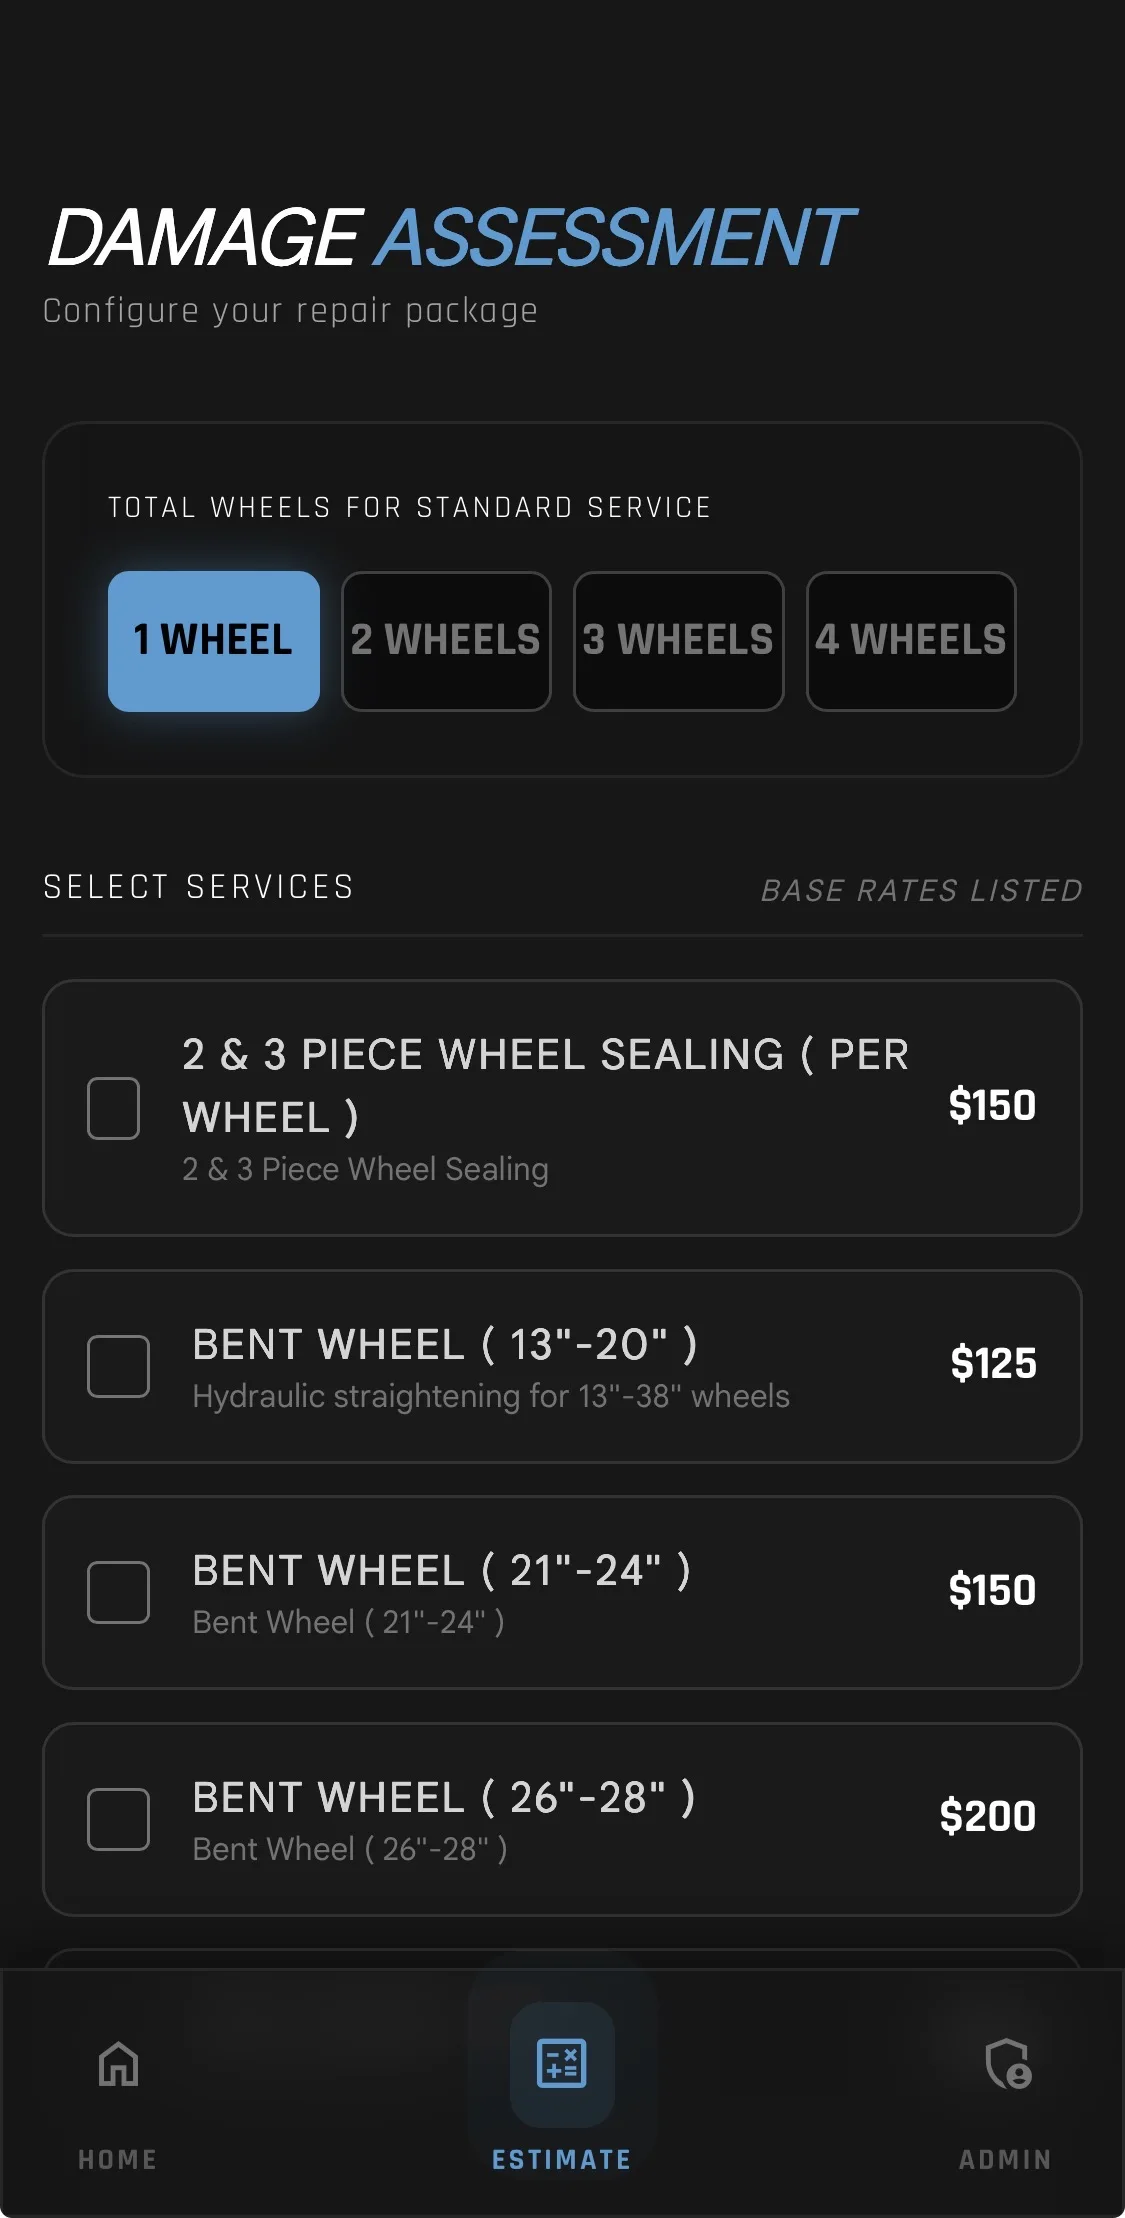The width and height of the screenshot is (1125, 2218).
Task: Set wheel count to 4 Wheels
Action: click(x=911, y=641)
